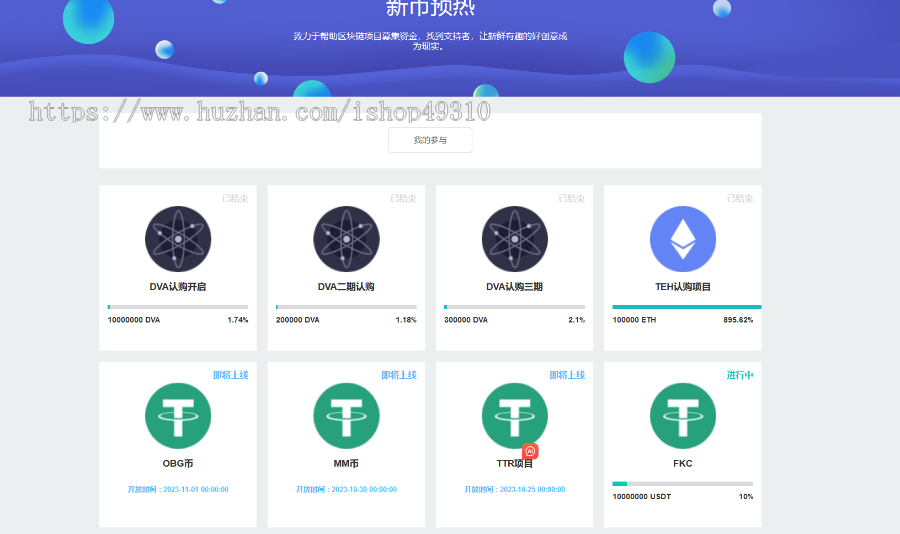Click the 100000 ETH amount
900x534 pixels.
pyautogui.click(x=634, y=320)
